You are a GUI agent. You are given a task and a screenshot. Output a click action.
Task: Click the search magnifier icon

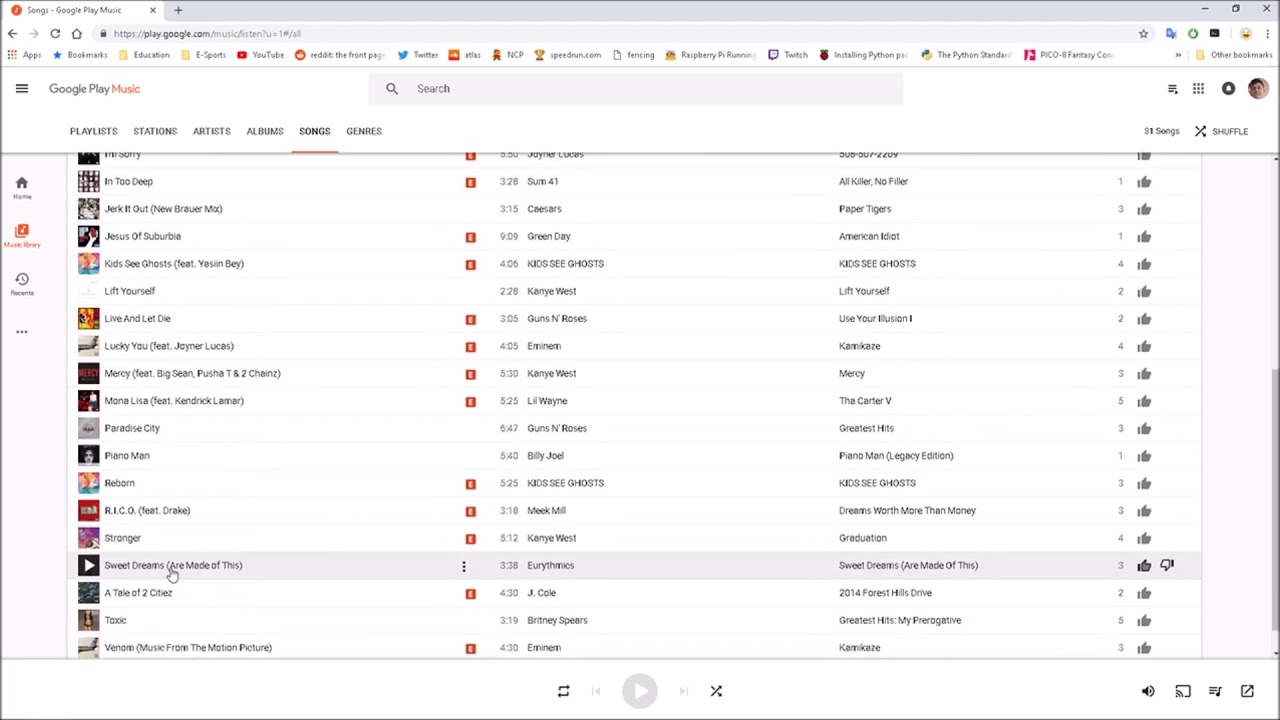pos(392,89)
